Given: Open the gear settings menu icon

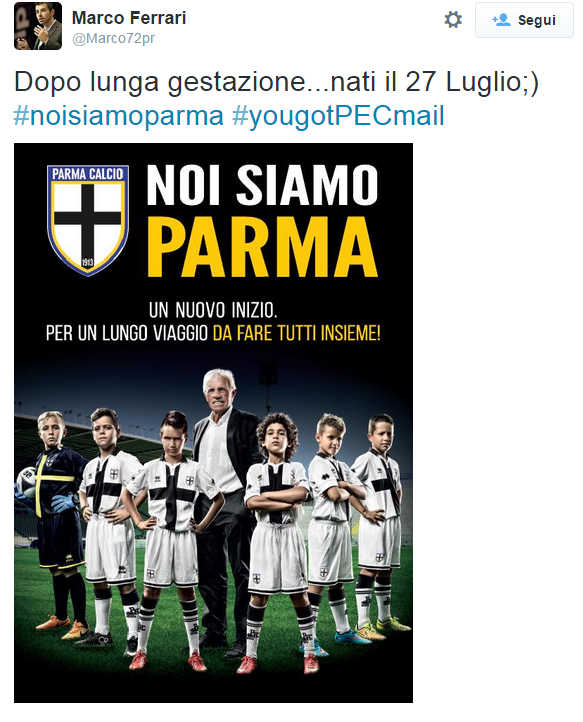Looking at the screenshot, I should click(453, 20).
